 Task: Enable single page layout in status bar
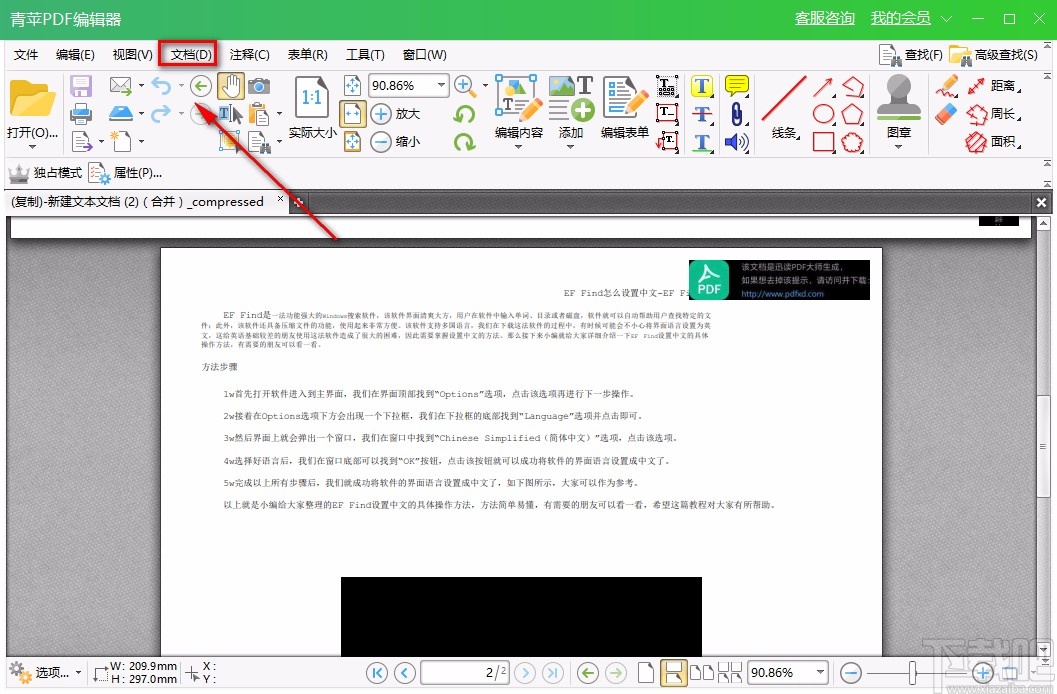pos(646,672)
